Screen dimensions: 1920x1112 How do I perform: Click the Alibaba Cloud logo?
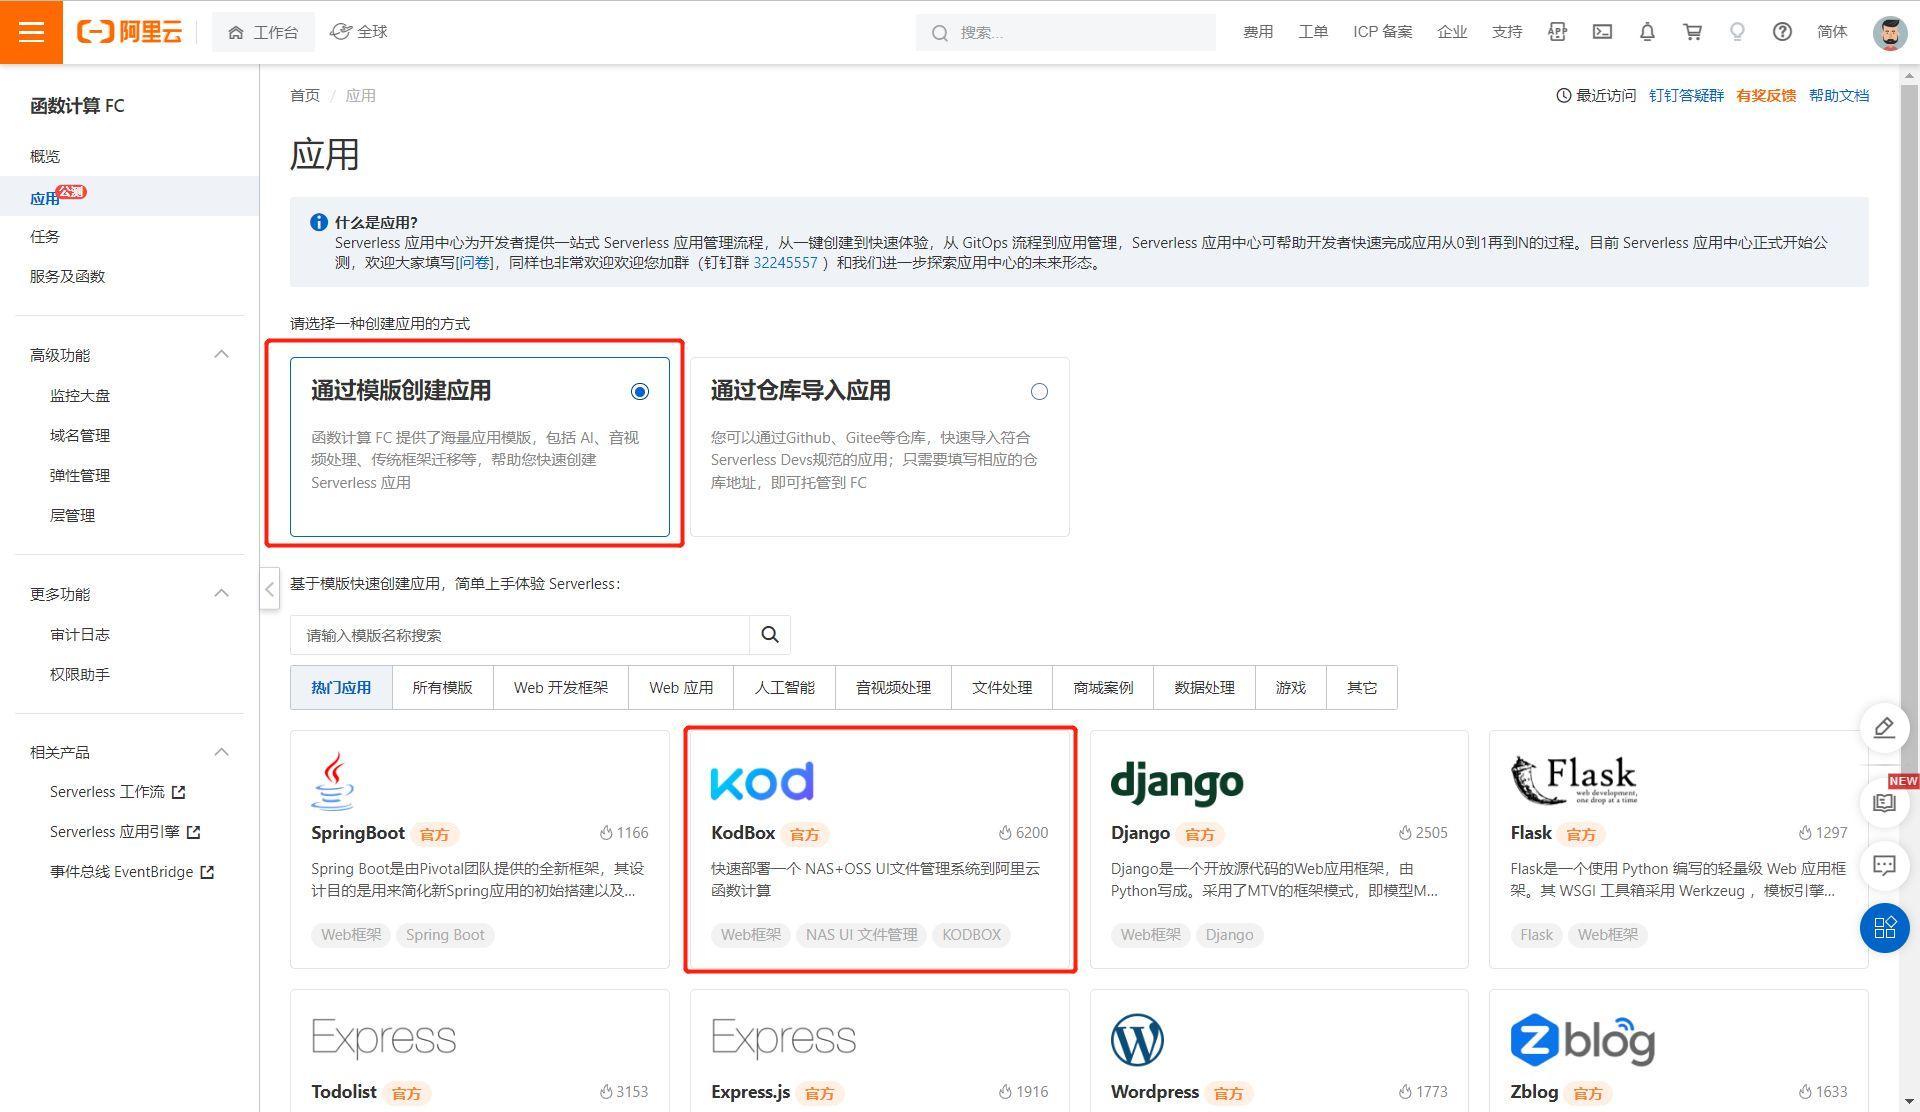point(130,32)
